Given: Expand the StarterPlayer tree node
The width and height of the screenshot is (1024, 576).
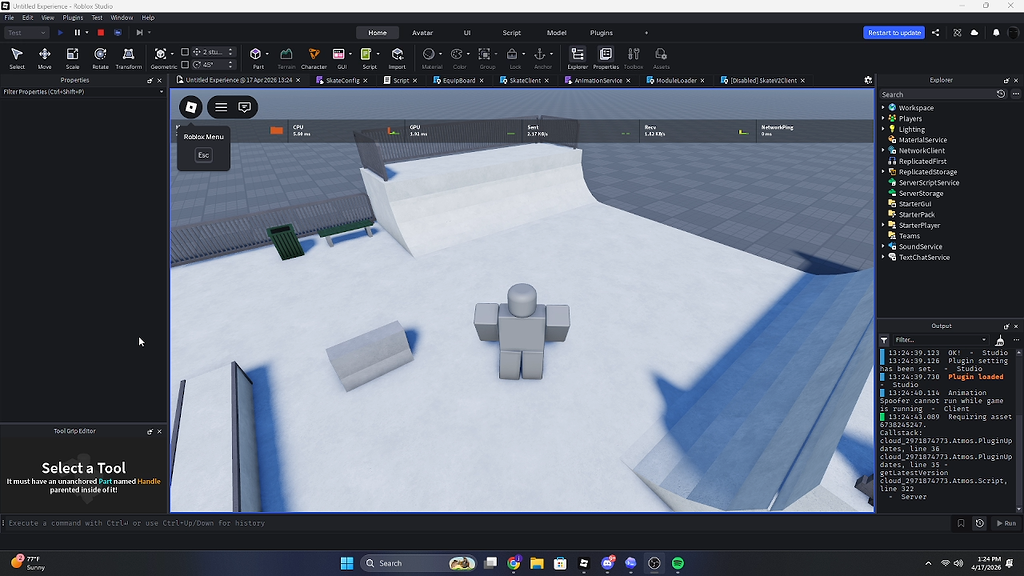Looking at the screenshot, I should tap(883, 225).
